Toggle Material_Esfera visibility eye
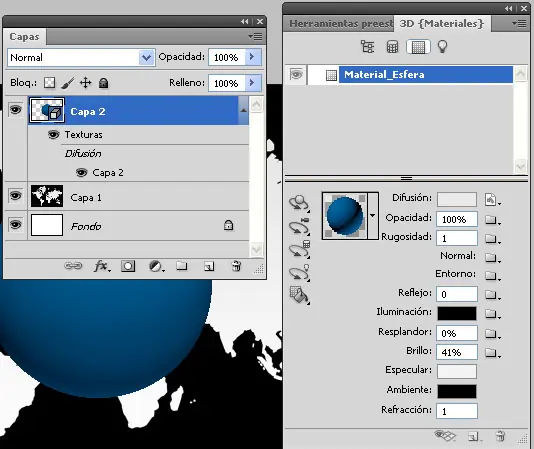 [296, 74]
